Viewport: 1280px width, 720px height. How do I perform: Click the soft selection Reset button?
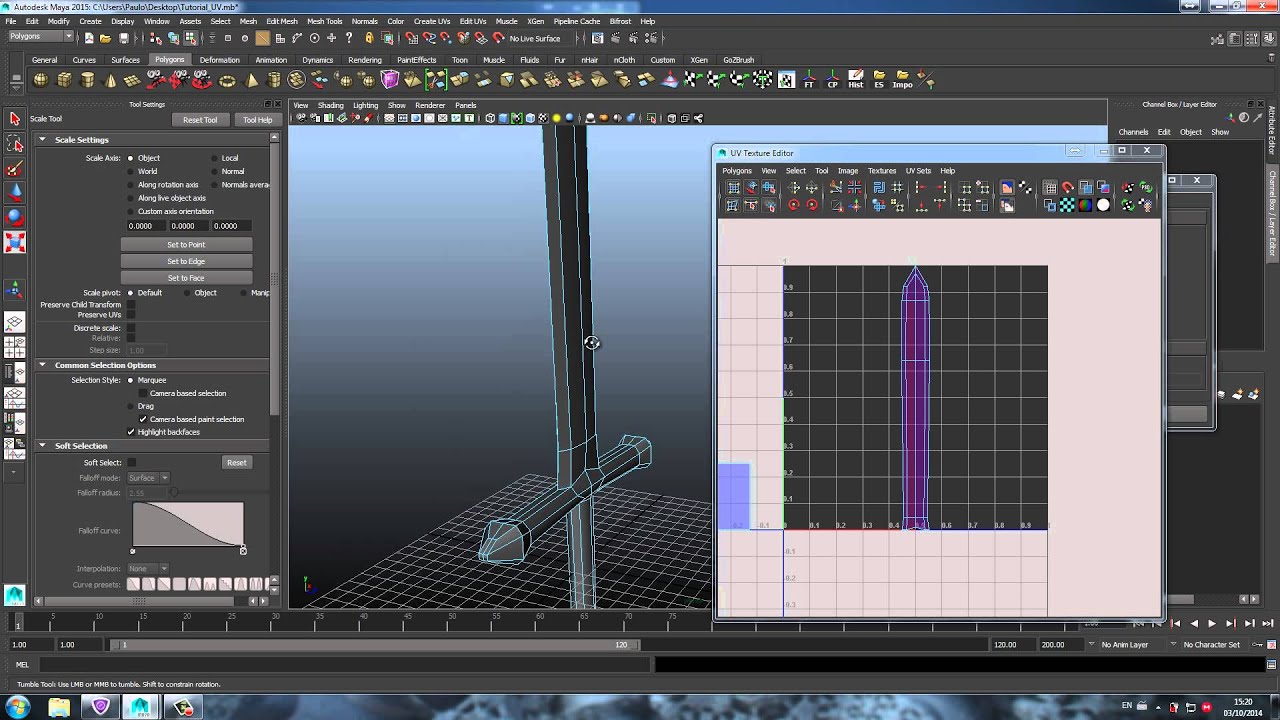point(236,463)
